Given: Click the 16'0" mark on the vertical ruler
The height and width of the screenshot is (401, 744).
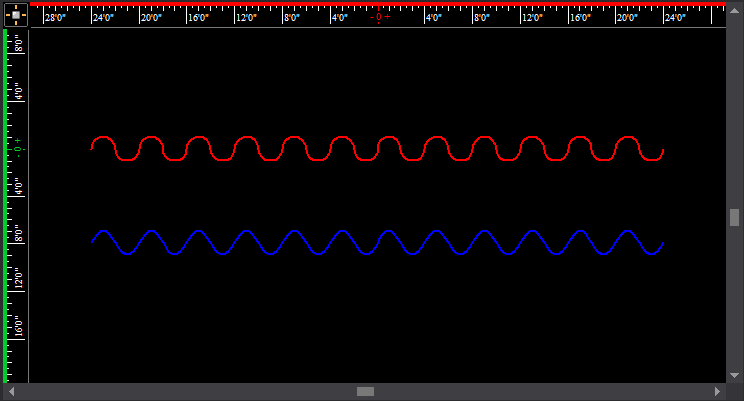Looking at the screenshot, I should 17,326.
